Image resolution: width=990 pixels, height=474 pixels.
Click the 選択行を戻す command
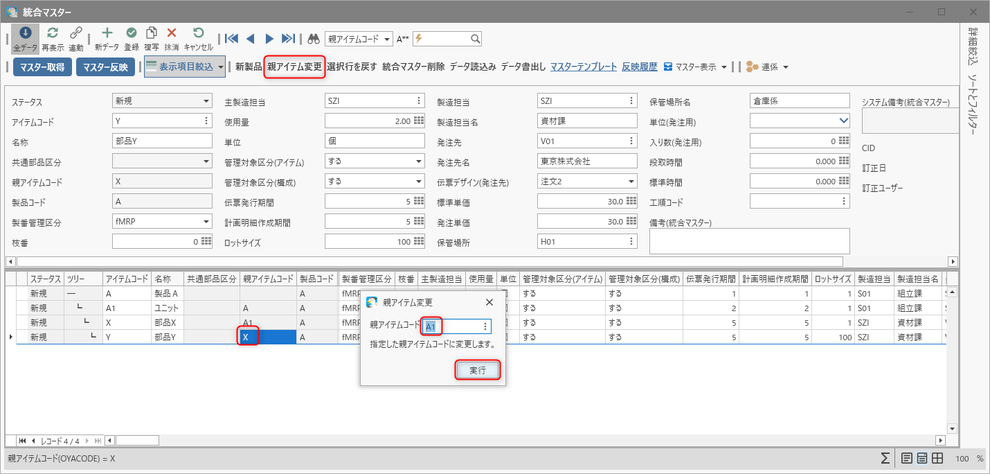[x=352, y=66]
